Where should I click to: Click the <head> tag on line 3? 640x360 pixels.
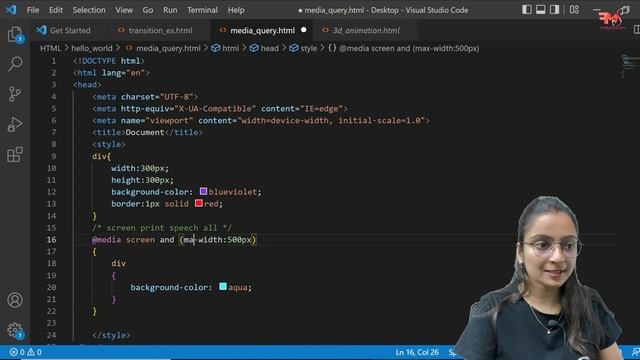tap(87, 84)
